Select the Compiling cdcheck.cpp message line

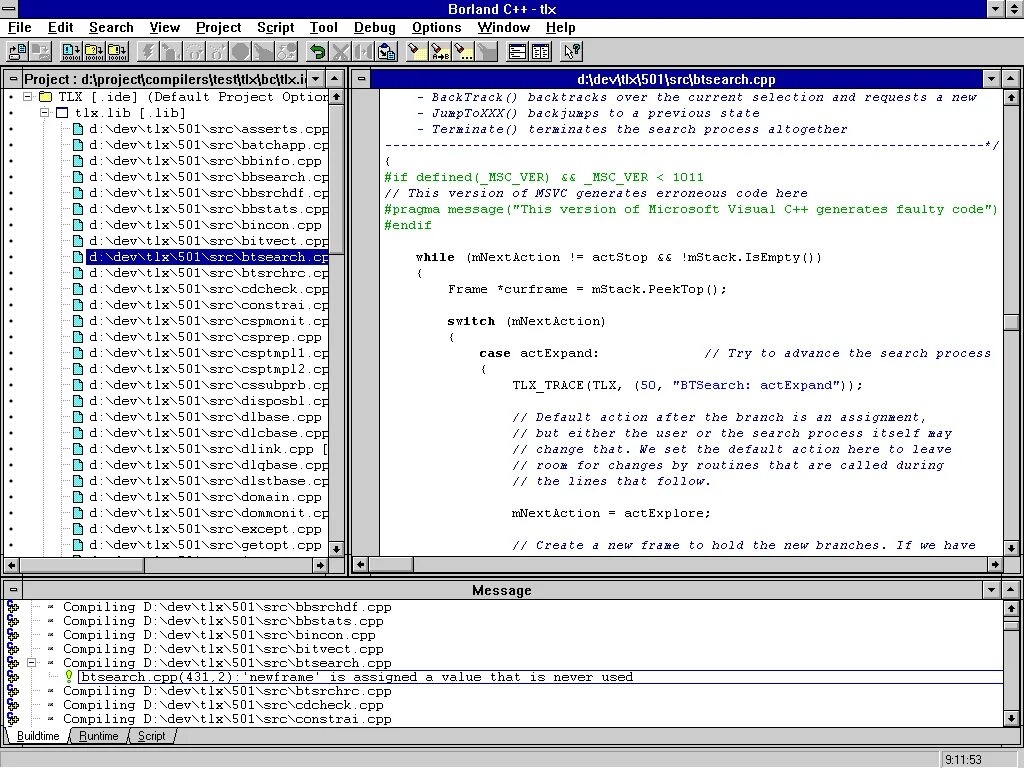(223, 705)
